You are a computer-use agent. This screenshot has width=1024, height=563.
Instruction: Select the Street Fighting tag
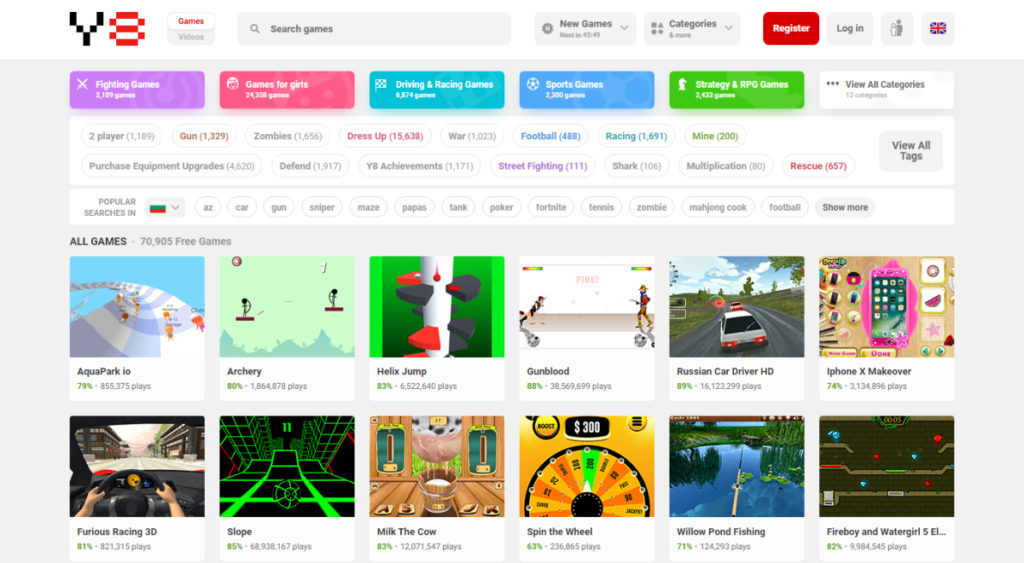(x=542, y=166)
